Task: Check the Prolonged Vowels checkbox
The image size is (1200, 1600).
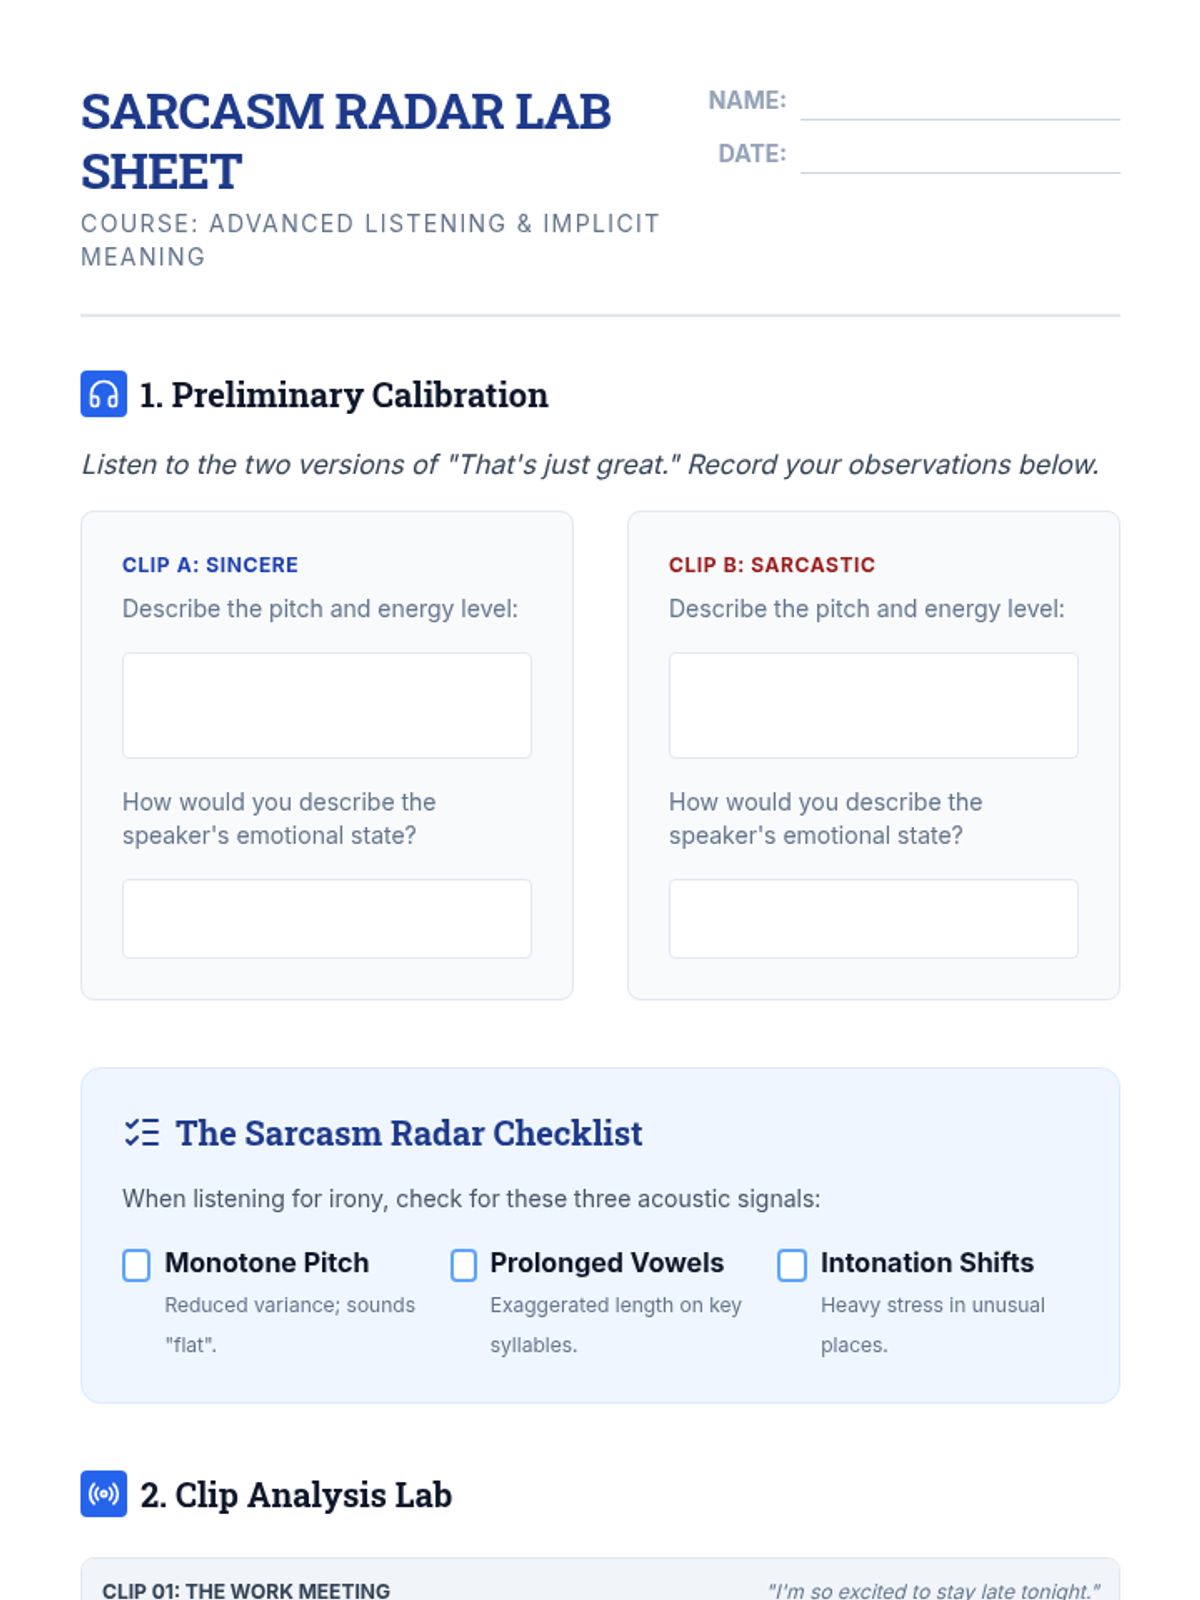Action: coord(464,1265)
